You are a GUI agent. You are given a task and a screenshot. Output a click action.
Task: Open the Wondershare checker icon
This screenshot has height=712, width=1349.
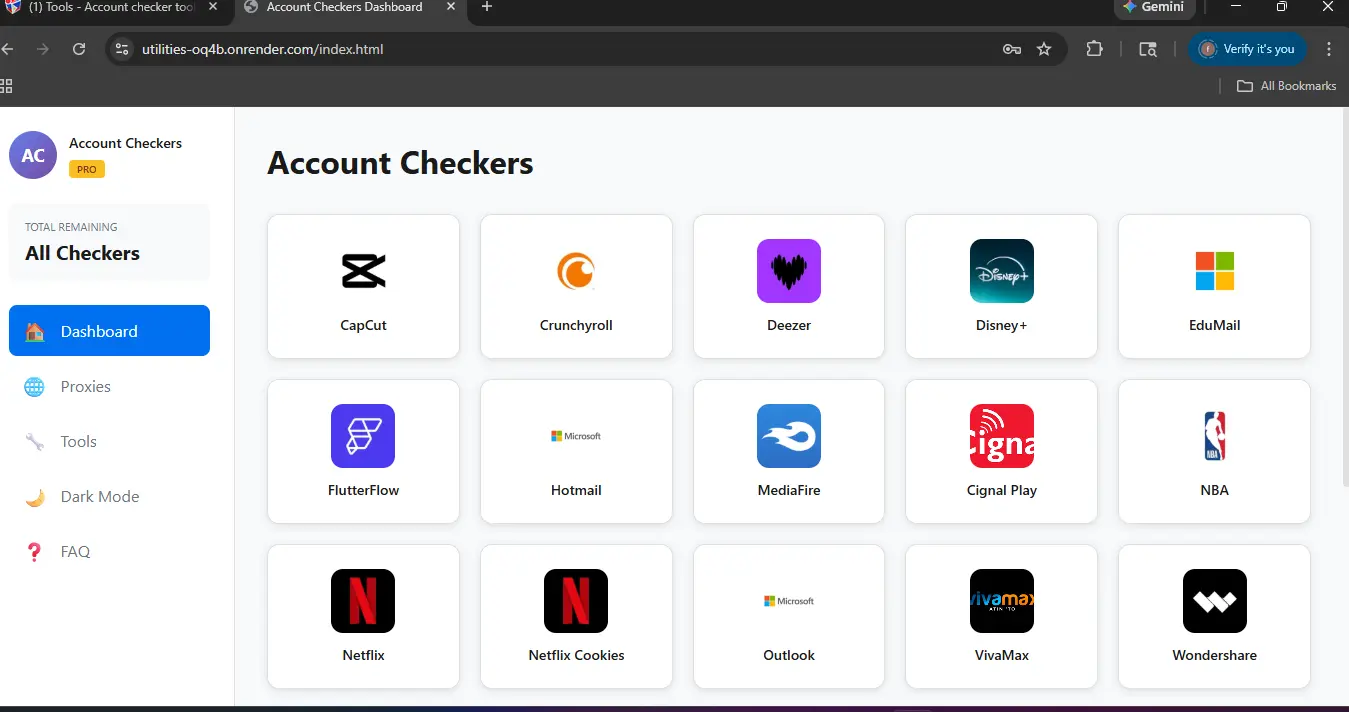pyautogui.click(x=1215, y=601)
